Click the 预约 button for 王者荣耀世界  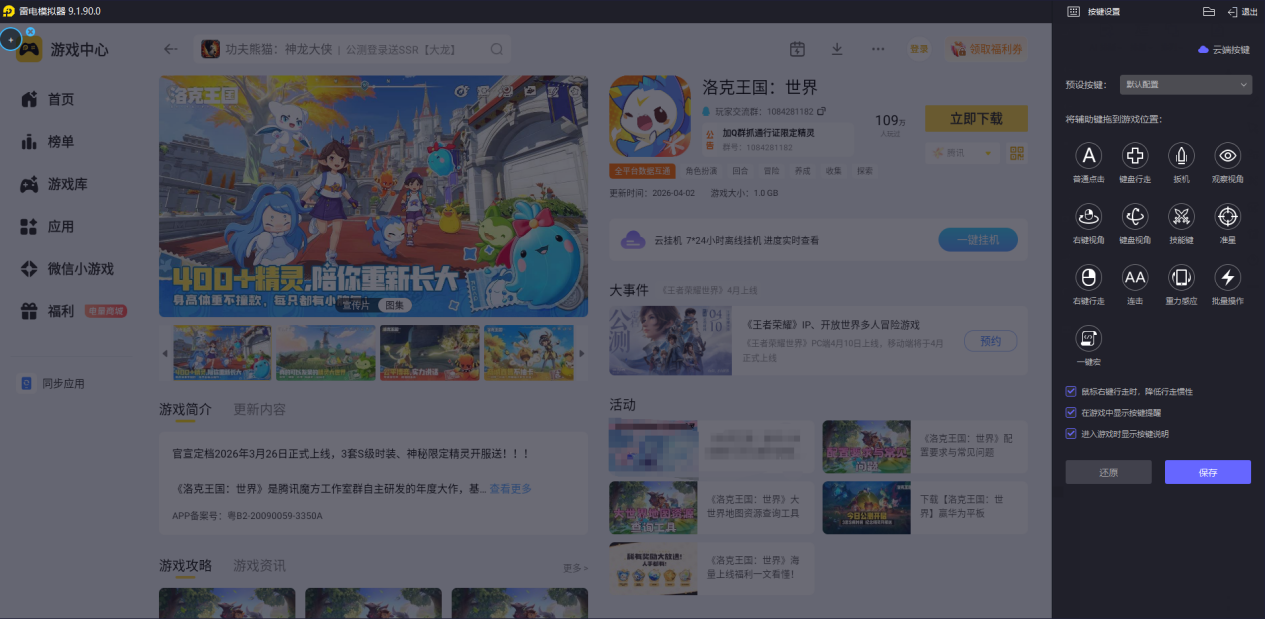990,341
